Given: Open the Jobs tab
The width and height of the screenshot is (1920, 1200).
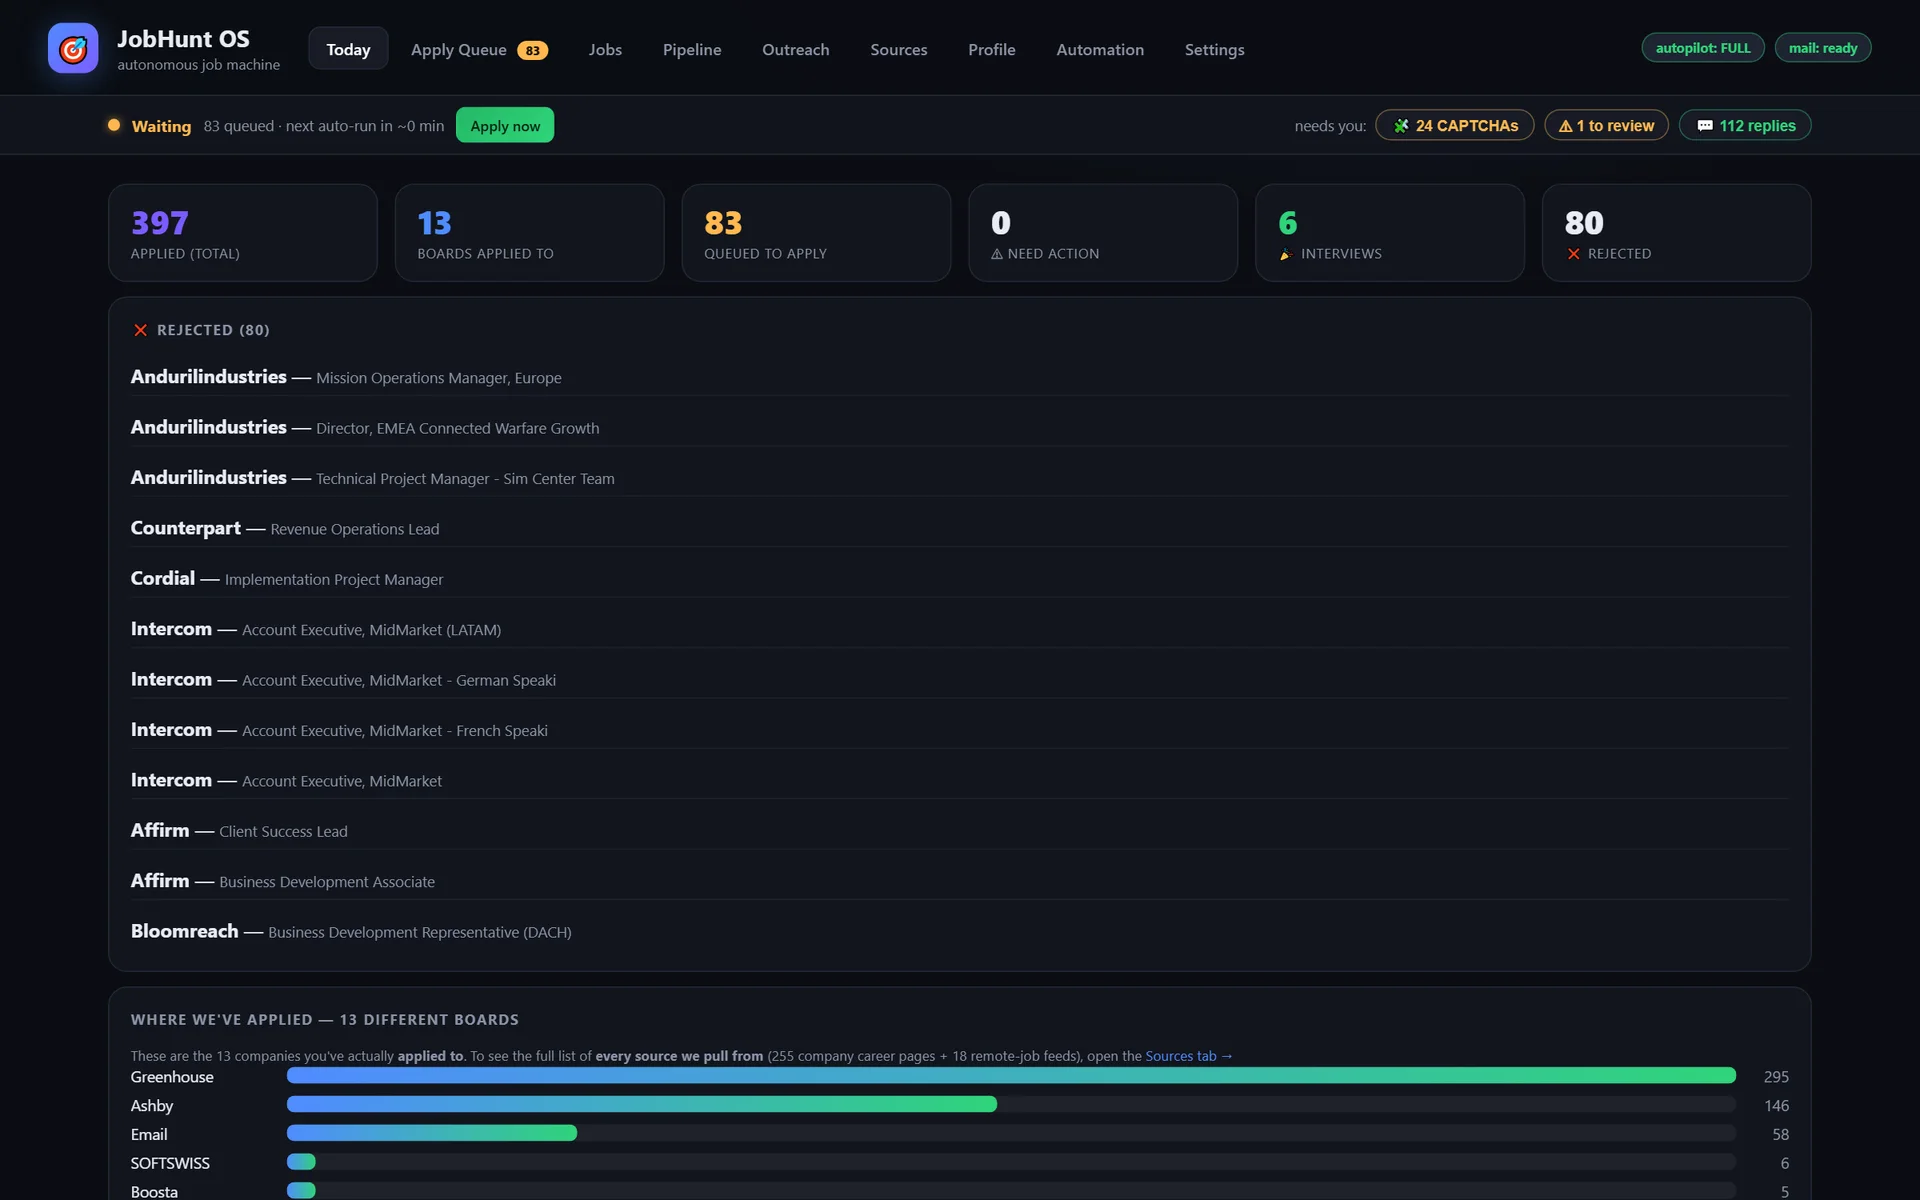Looking at the screenshot, I should (605, 49).
